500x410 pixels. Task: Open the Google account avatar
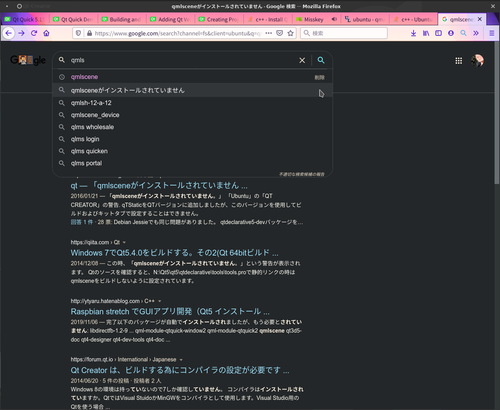click(478, 61)
